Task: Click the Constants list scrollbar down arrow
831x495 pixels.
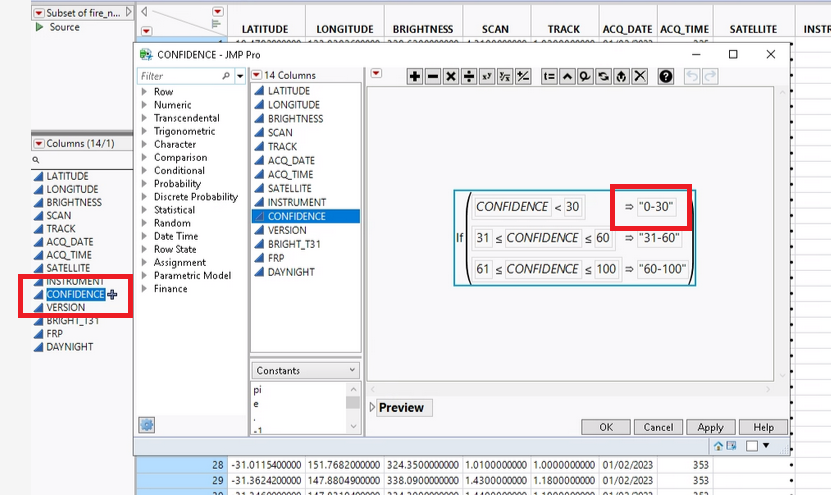Action: 353,427
